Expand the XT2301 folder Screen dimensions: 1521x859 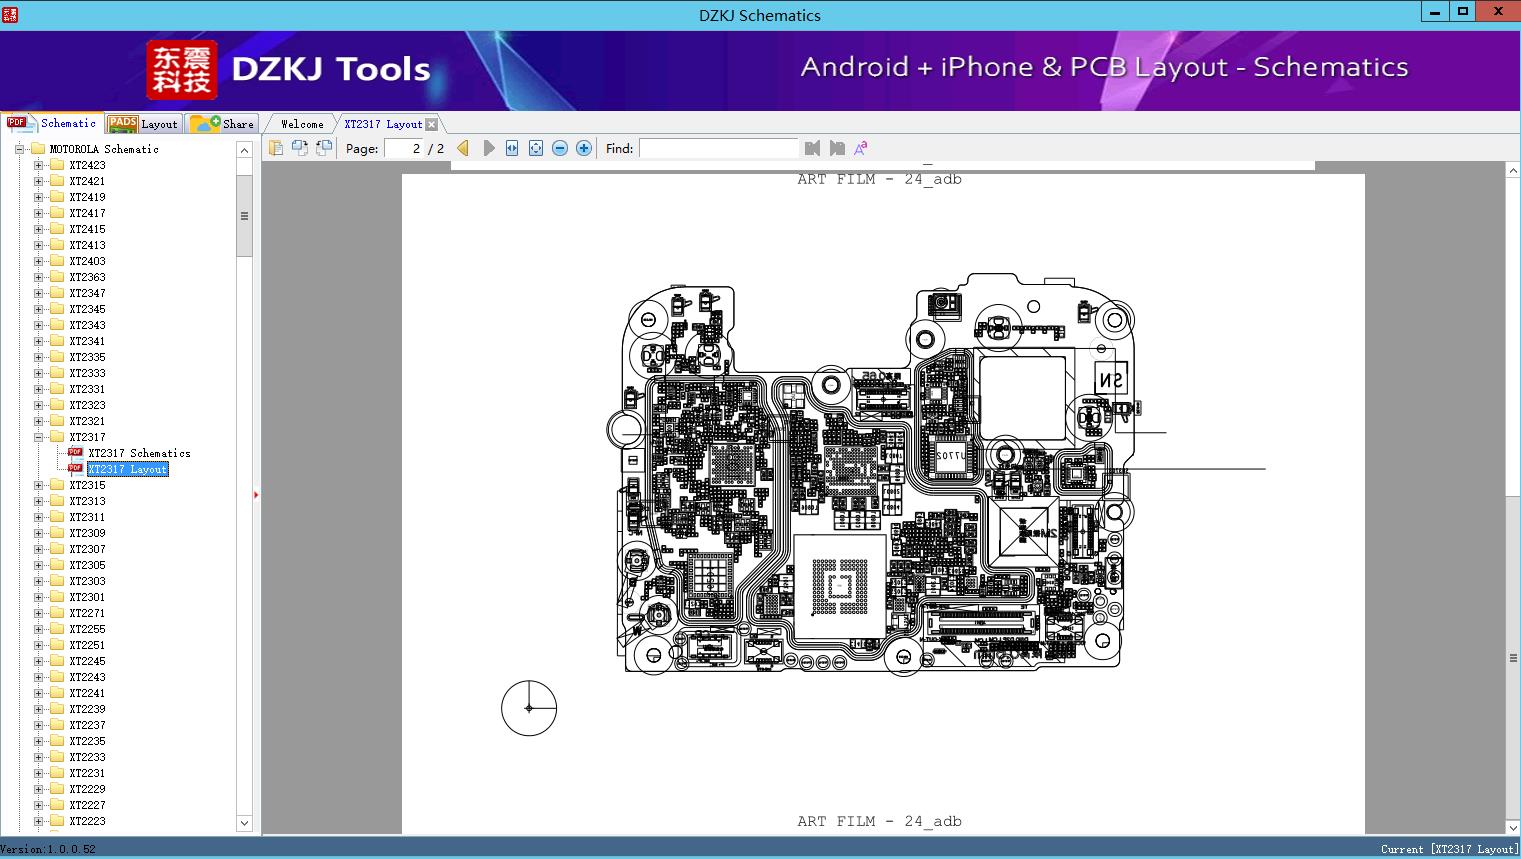point(38,597)
